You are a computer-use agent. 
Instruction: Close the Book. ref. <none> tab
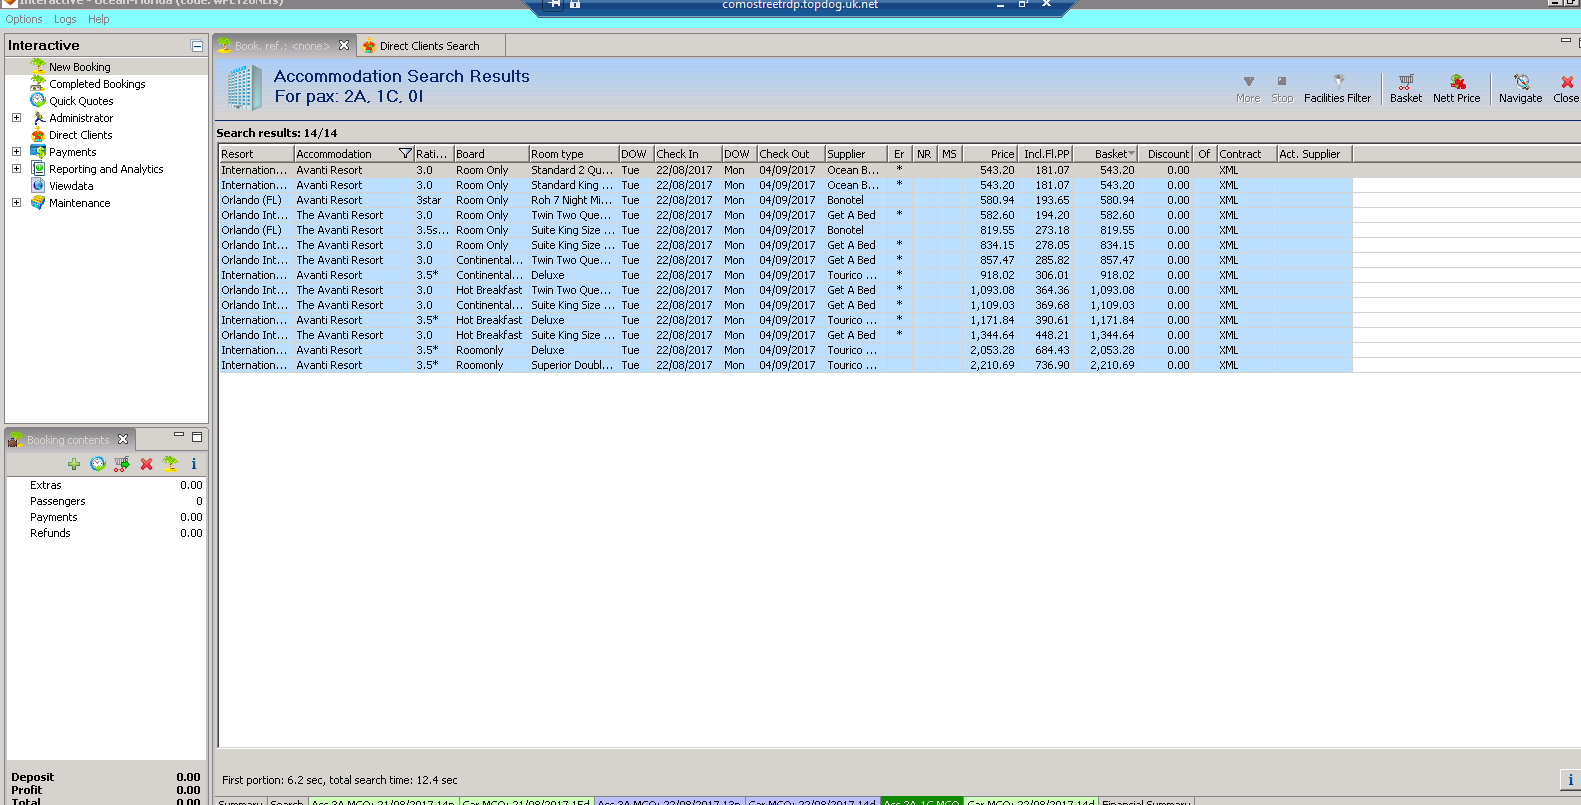pyautogui.click(x=344, y=45)
